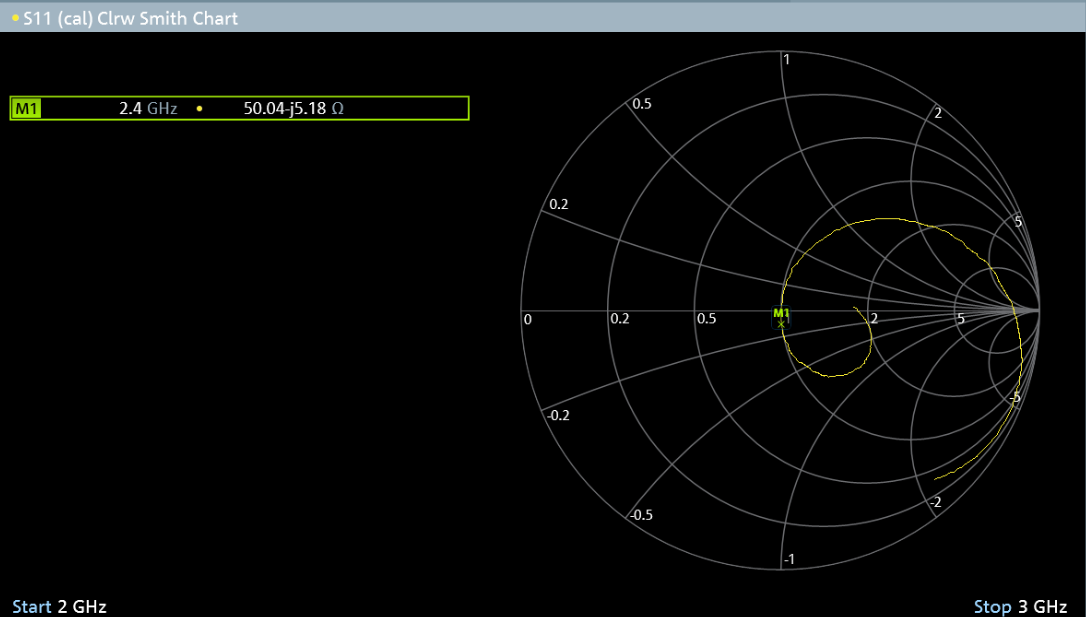Image resolution: width=1086 pixels, height=617 pixels.
Task: Select the green M1 label in marker box
Action: point(26,108)
